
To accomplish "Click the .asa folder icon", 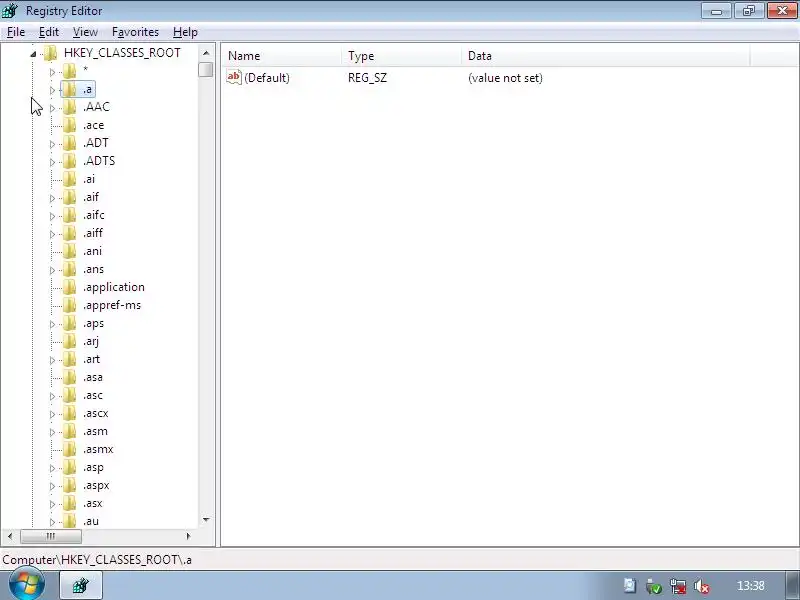I will coord(69,378).
